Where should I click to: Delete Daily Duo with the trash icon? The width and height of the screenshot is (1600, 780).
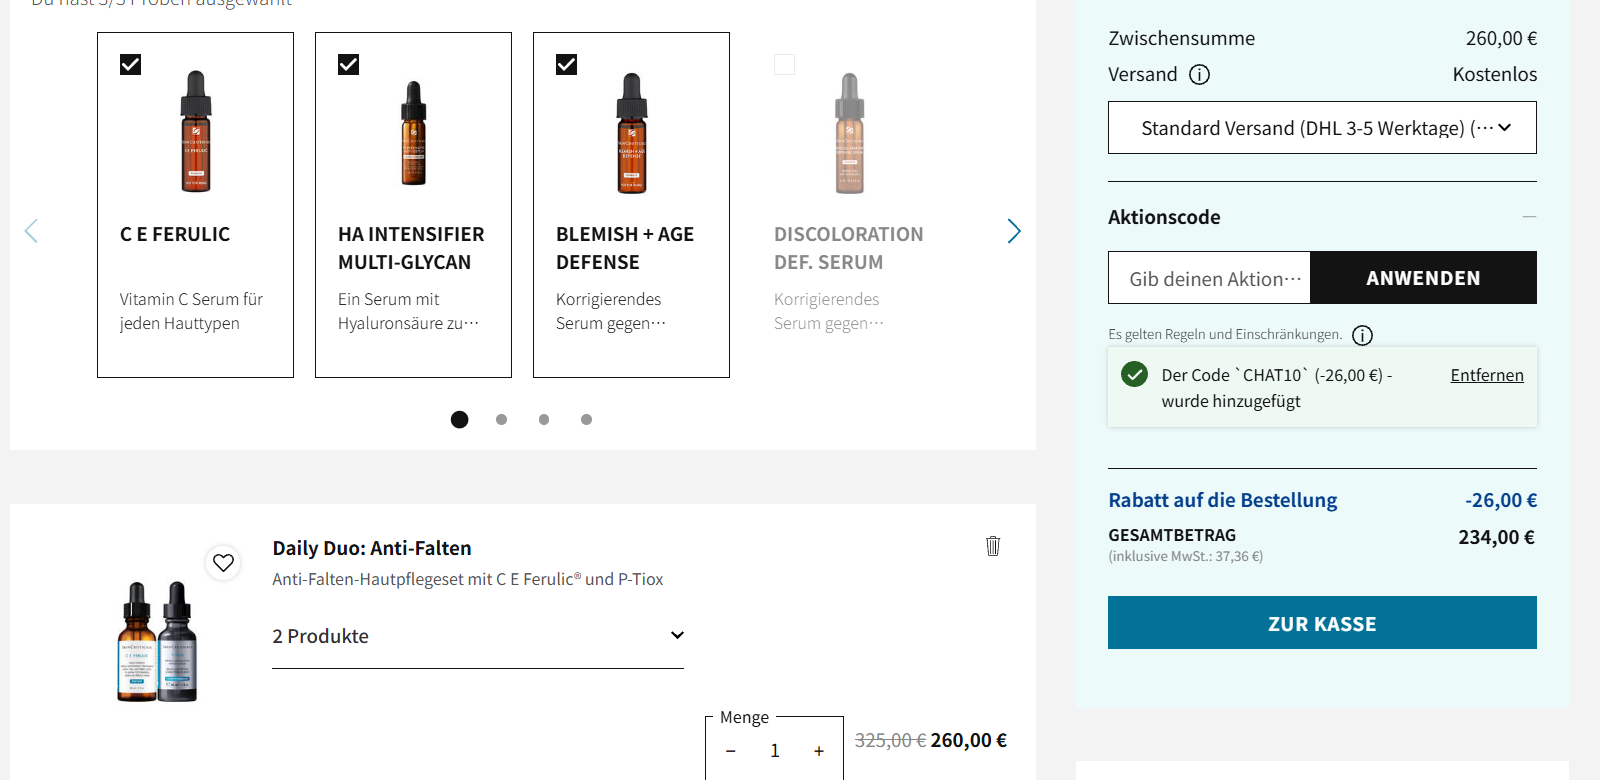pos(993,546)
